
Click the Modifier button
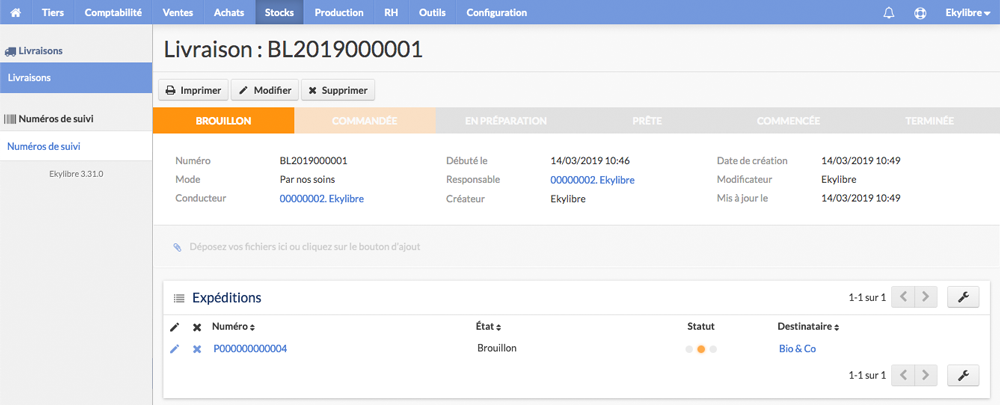coord(265,91)
